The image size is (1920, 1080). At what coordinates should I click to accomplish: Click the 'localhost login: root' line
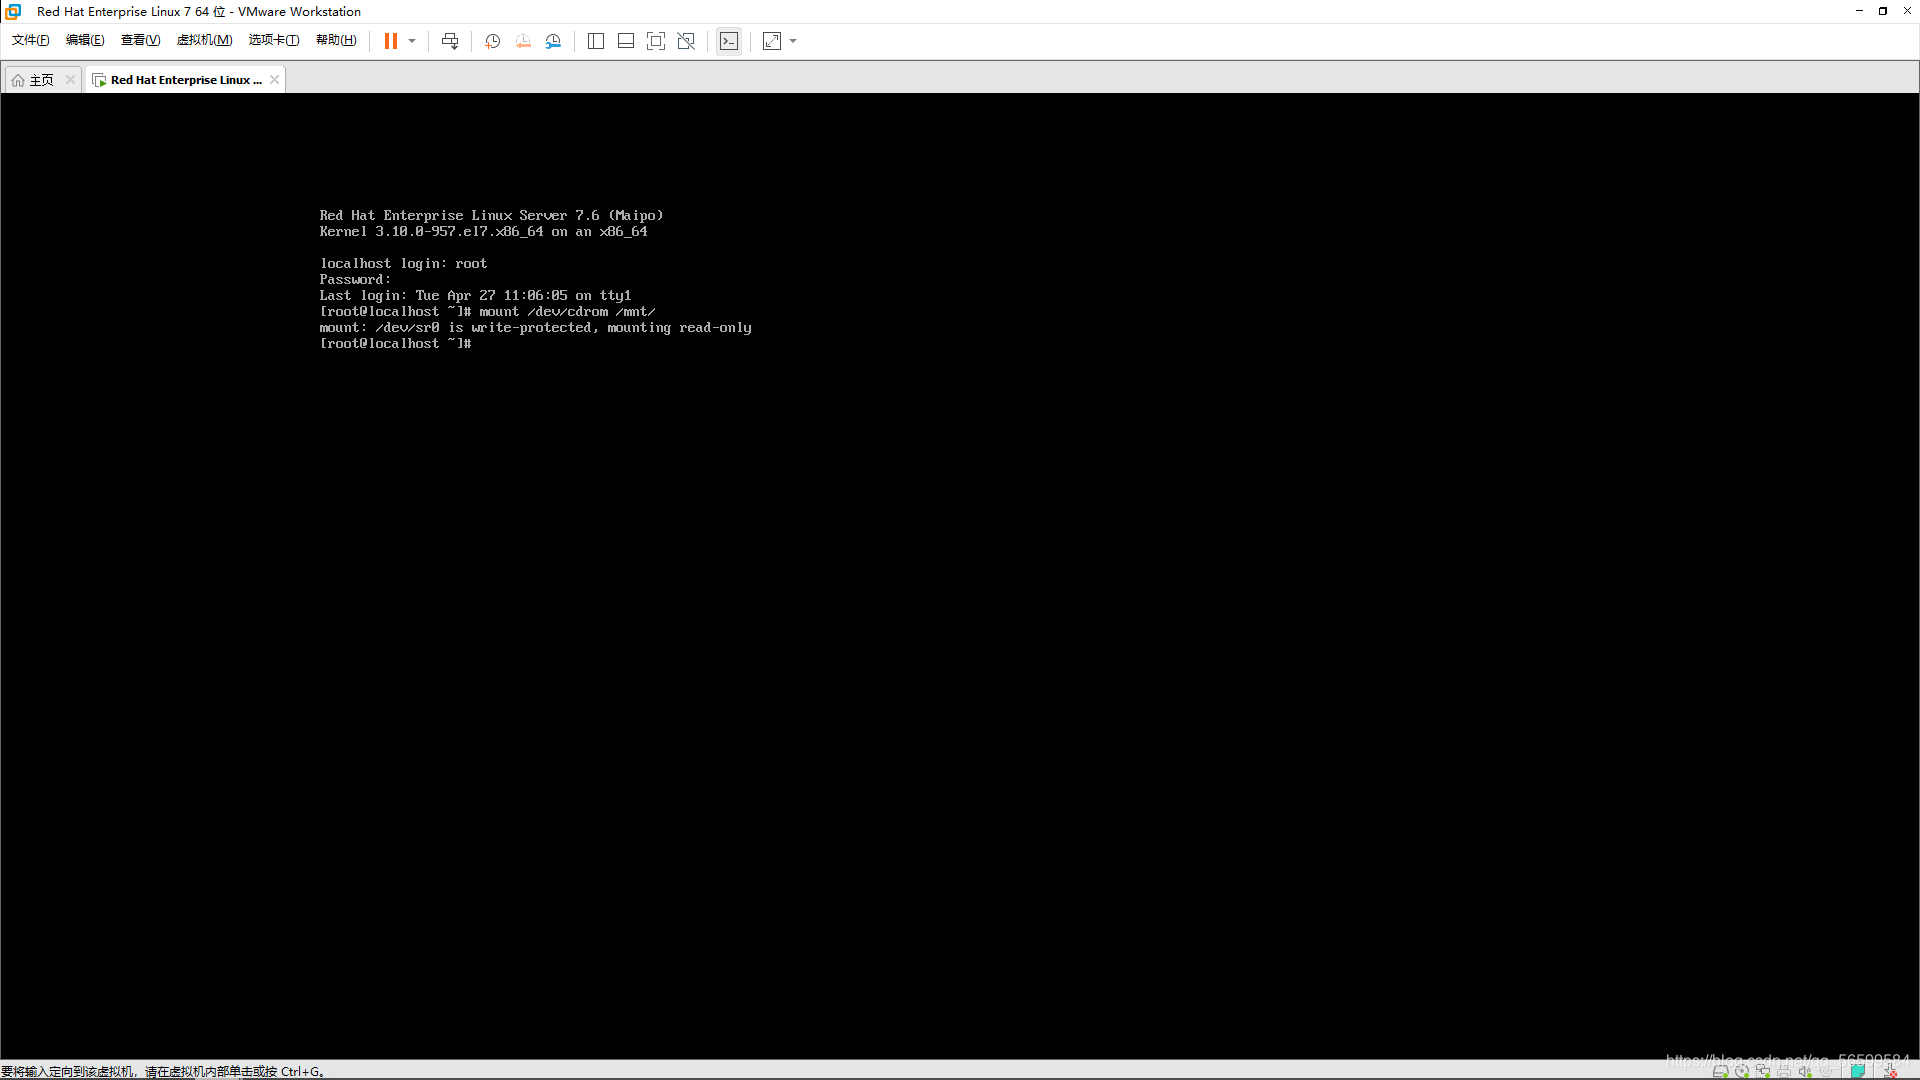pos(403,264)
